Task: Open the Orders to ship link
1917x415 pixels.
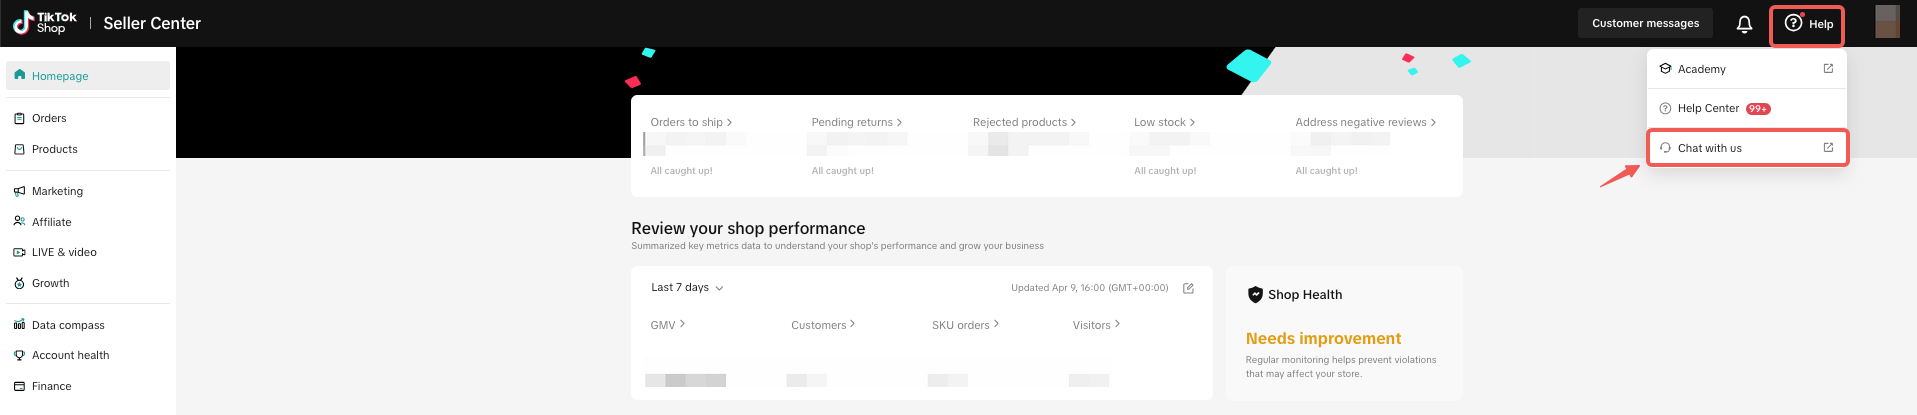Action: pos(691,122)
